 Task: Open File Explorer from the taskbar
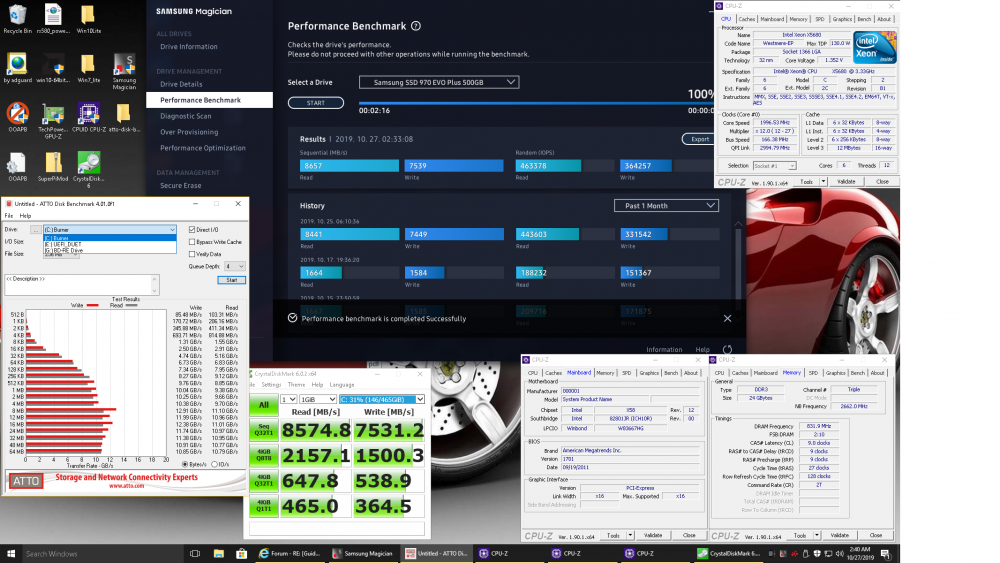(x=218, y=553)
